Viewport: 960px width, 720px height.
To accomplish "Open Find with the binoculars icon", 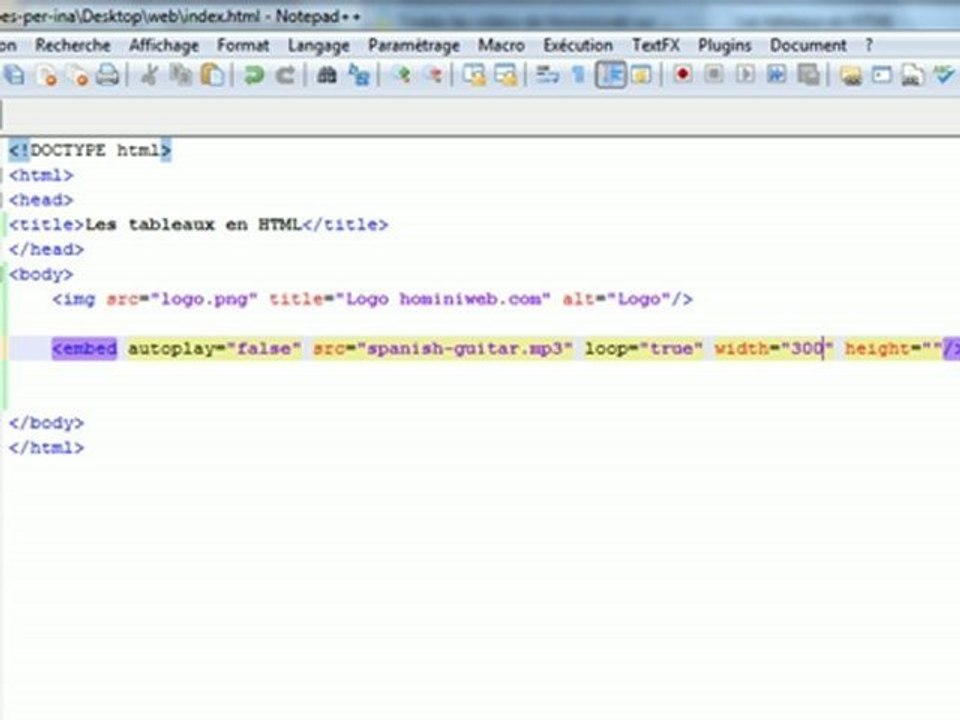I will point(326,75).
